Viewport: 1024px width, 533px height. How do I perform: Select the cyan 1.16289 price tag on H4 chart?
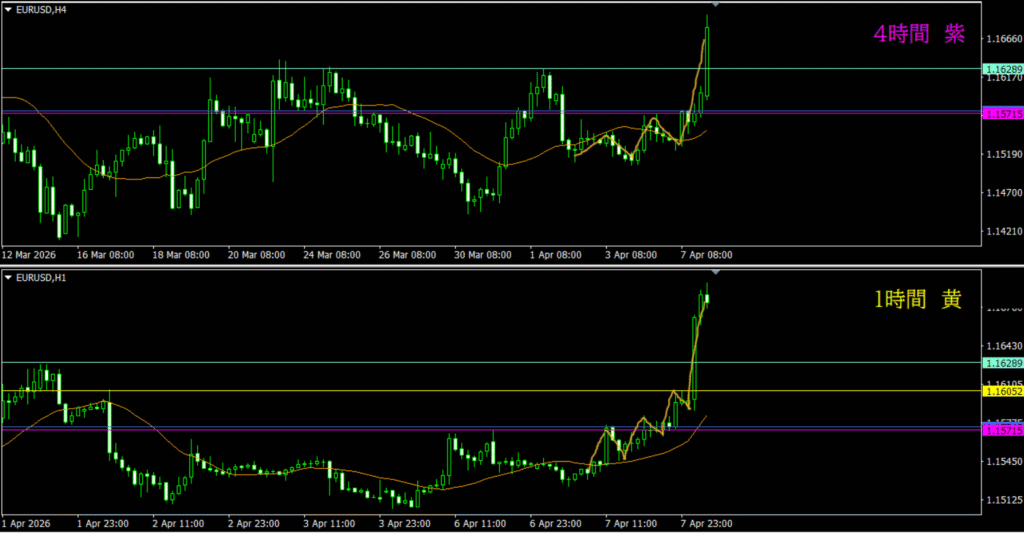pos(1002,69)
